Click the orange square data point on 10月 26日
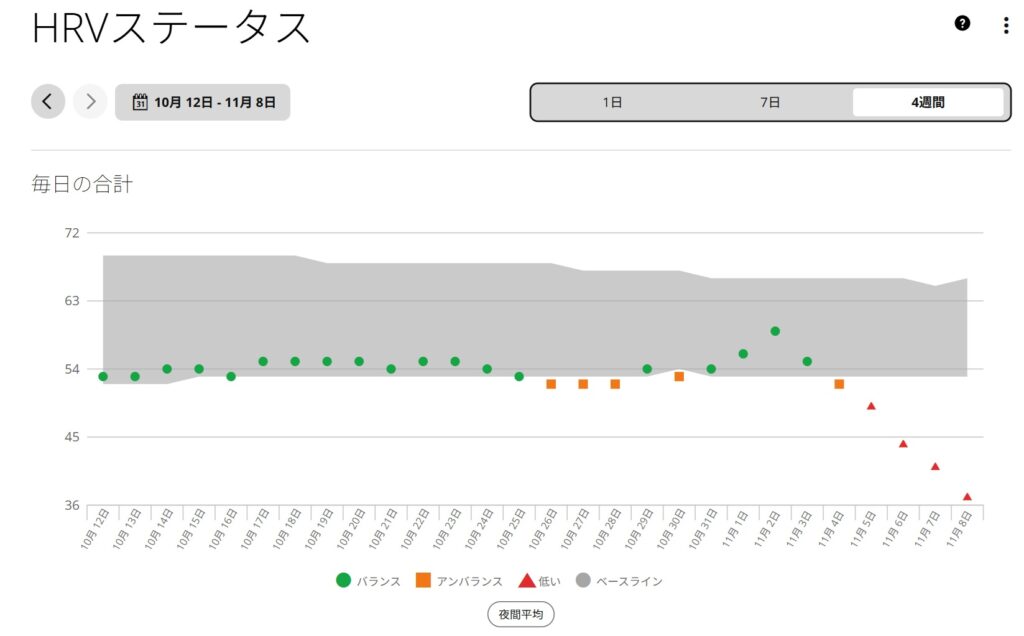1024x636 pixels. (551, 384)
